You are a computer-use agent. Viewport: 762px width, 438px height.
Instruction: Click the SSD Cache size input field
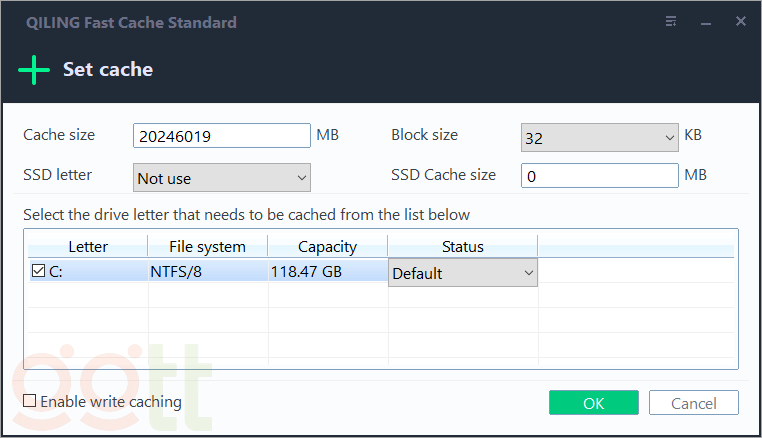coord(599,176)
